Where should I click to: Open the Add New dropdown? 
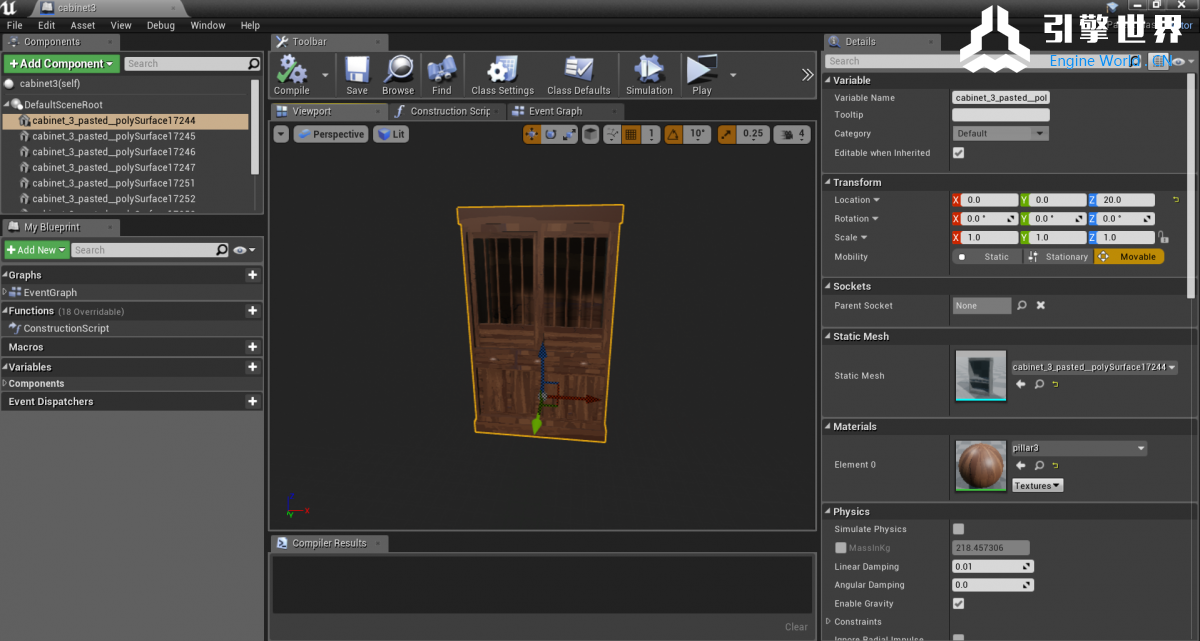pos(36,250)
